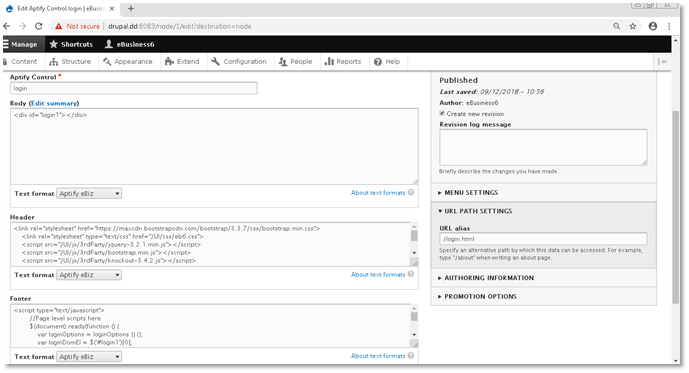This screenshot has width=689, height=373.
Task: Open Footer Text format dropdown
Action: [x=89, y=357]
